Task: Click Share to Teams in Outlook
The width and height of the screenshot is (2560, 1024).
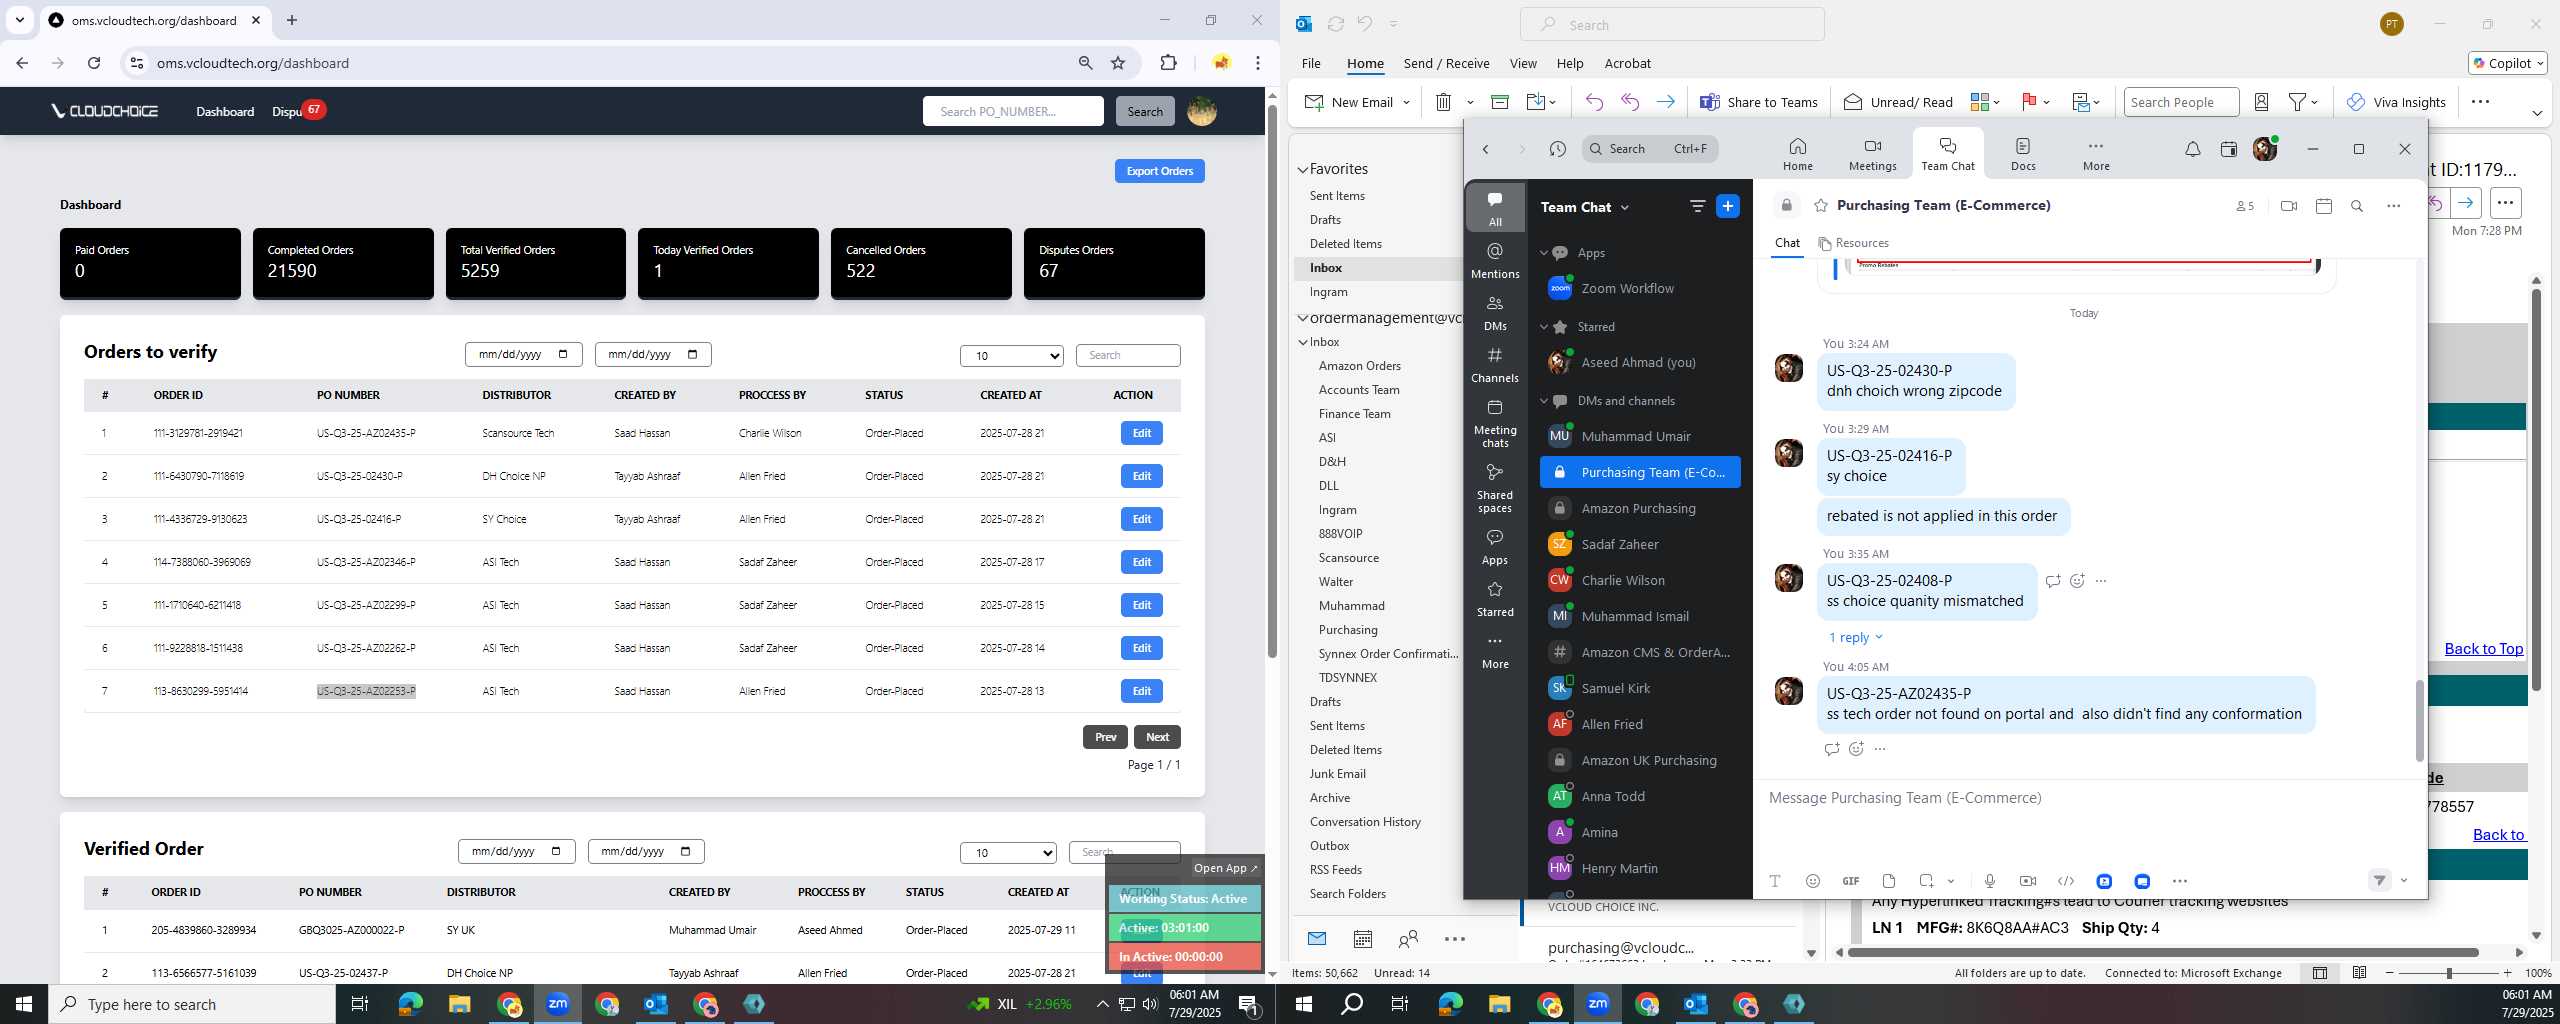Action: [1758, 102]
